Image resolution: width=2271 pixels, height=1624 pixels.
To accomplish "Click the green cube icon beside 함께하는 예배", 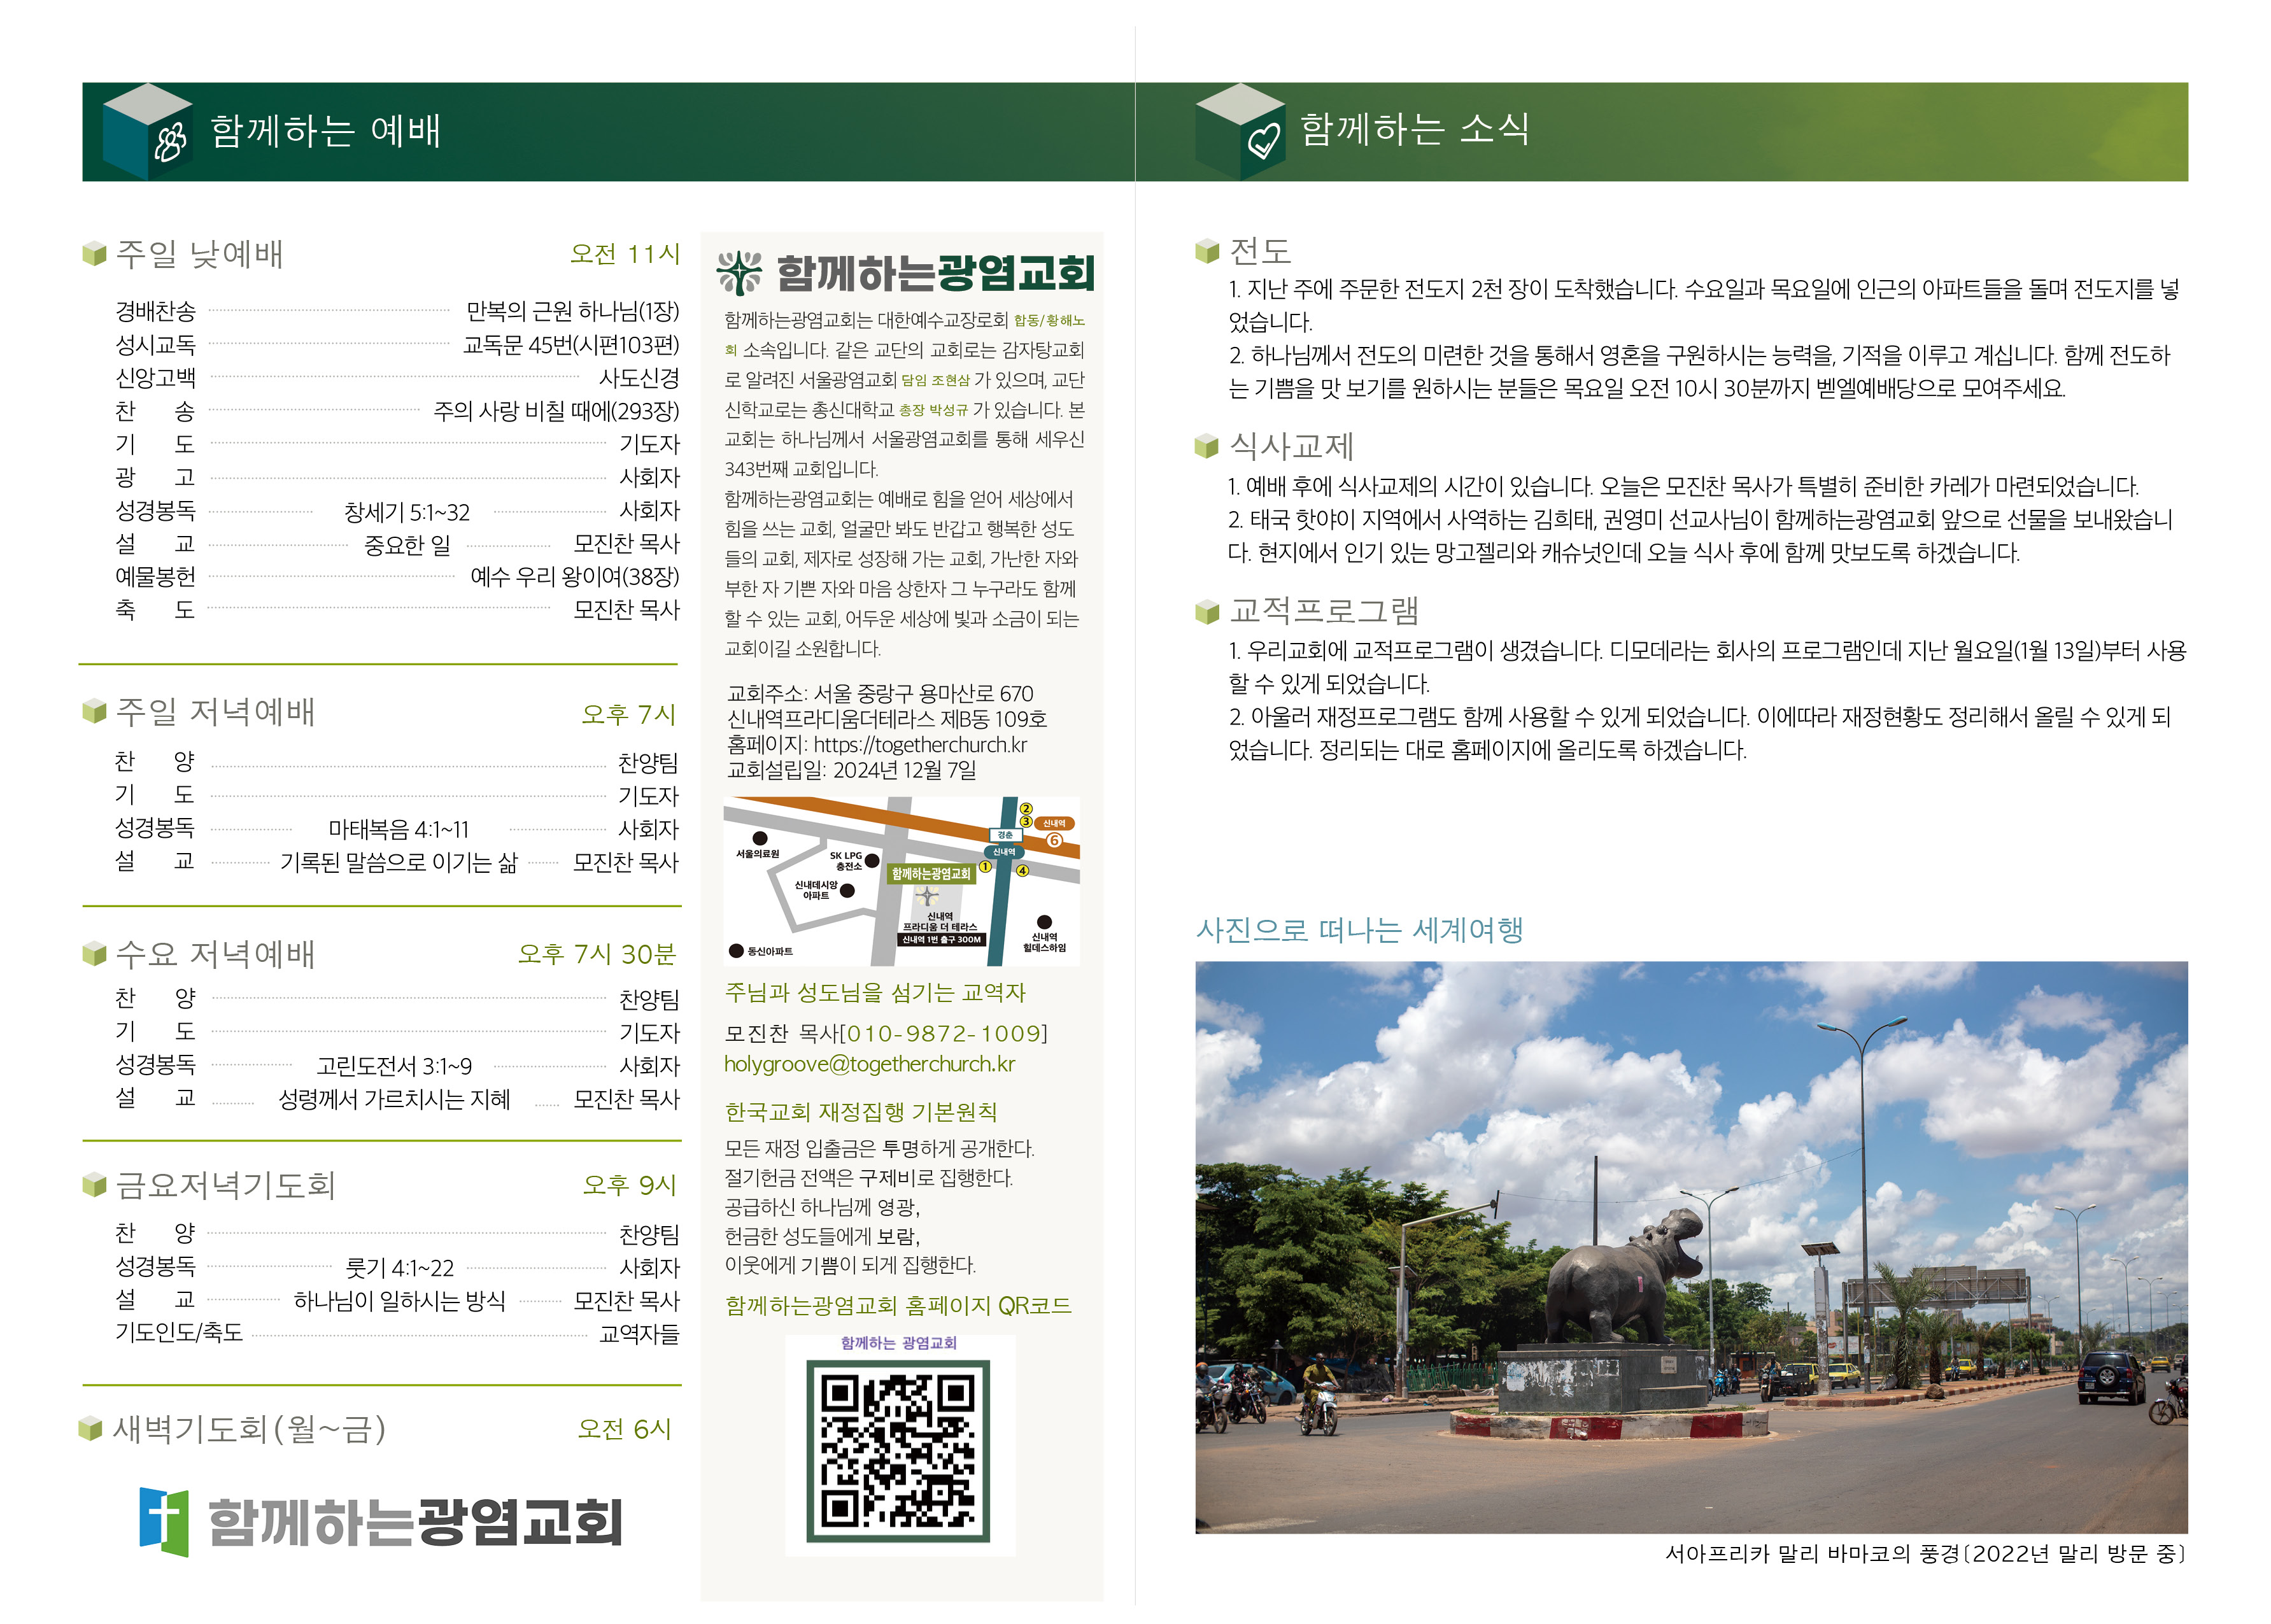I will (147, 131).
